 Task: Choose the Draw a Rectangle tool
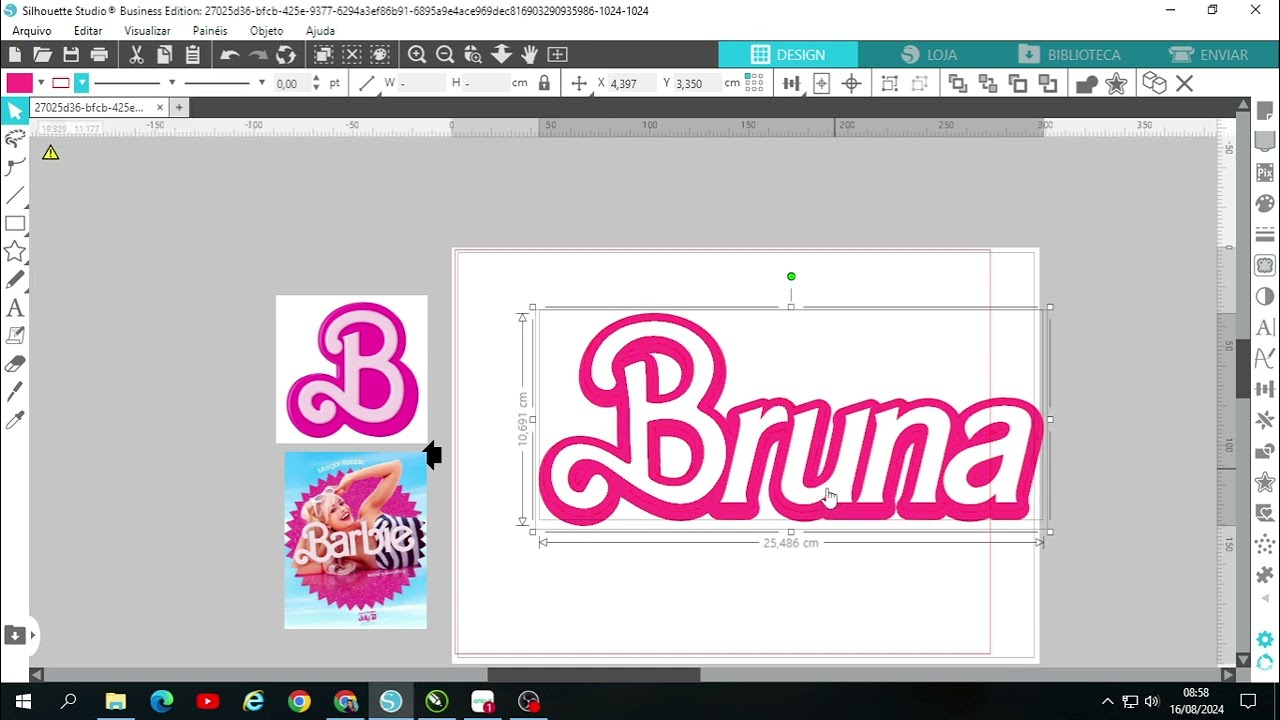[x=15, y=223]
